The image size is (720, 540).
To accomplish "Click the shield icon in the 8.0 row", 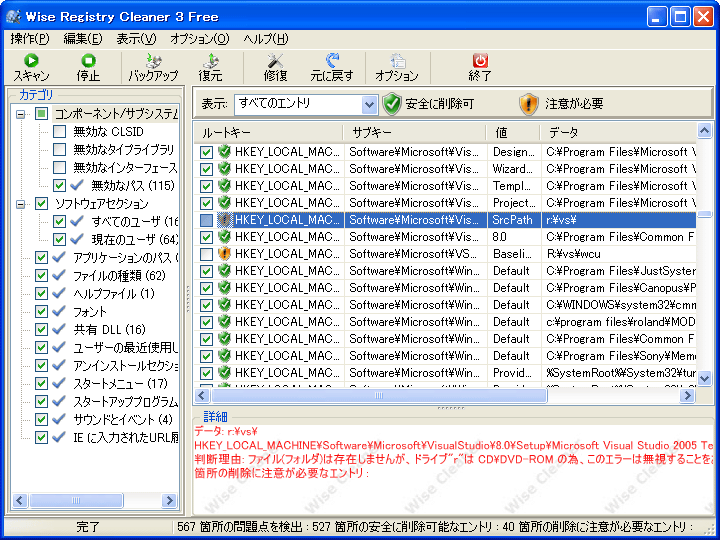I will tap(224, 236).
